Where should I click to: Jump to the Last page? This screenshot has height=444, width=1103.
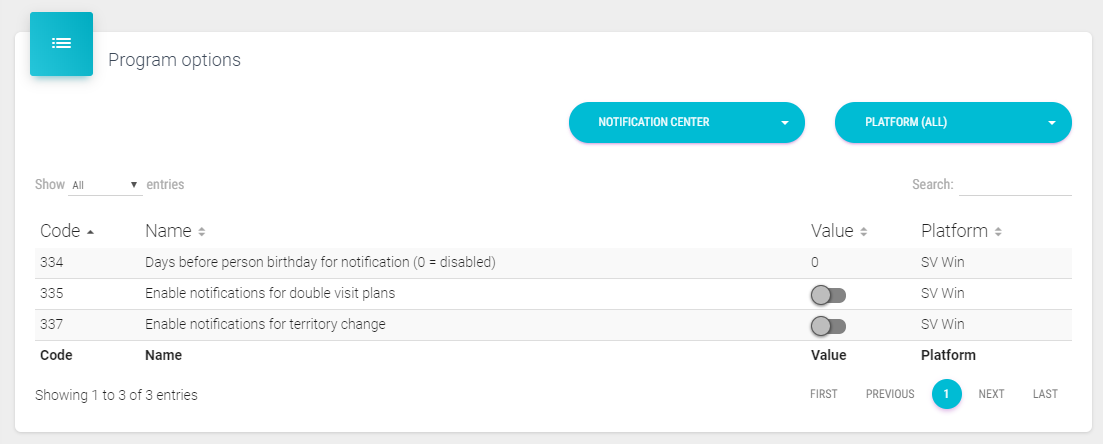pos(1045,394)
